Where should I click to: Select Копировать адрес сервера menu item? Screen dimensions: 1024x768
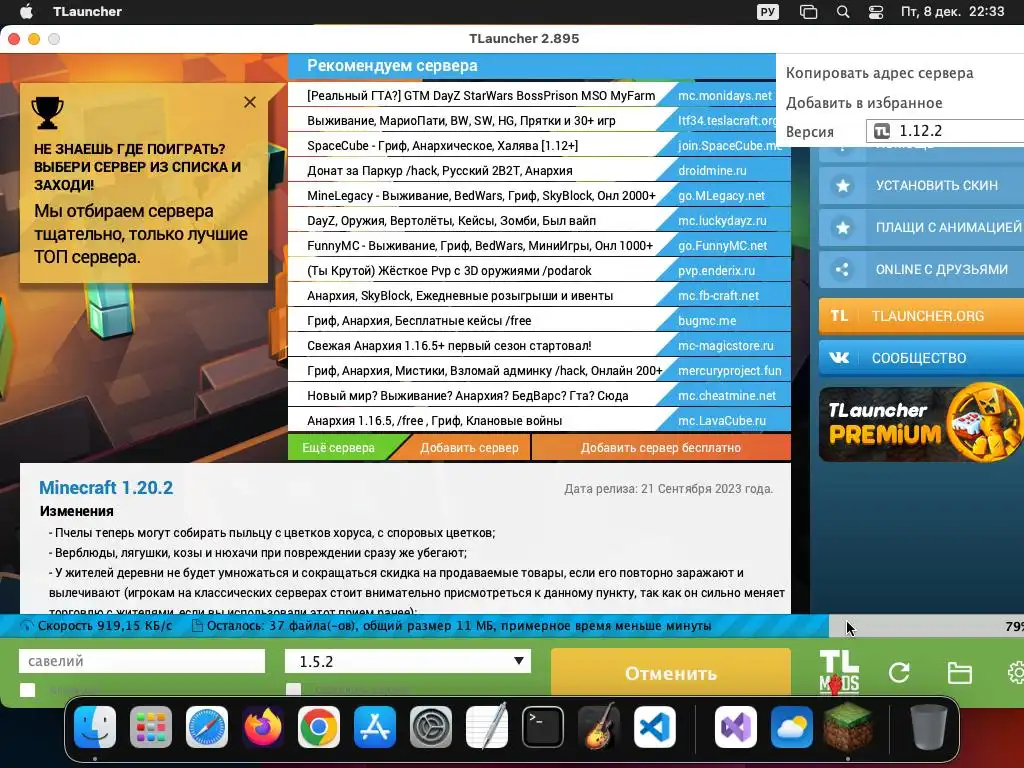coord(879,73)
